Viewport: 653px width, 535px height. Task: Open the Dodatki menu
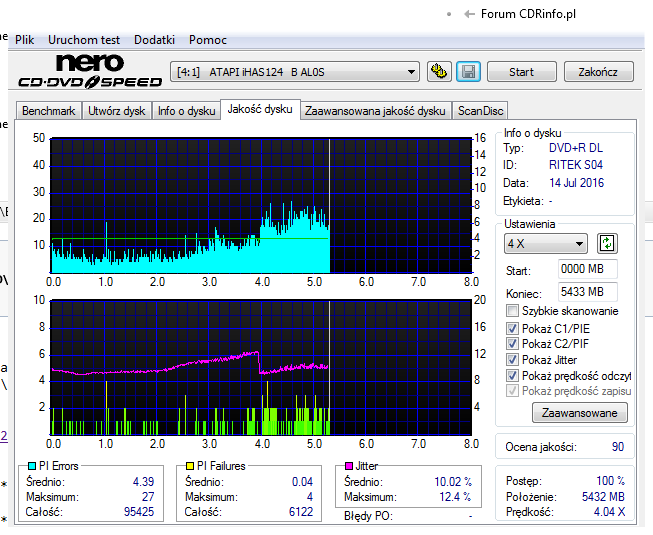pyautogui.click(x=154, y=40)
